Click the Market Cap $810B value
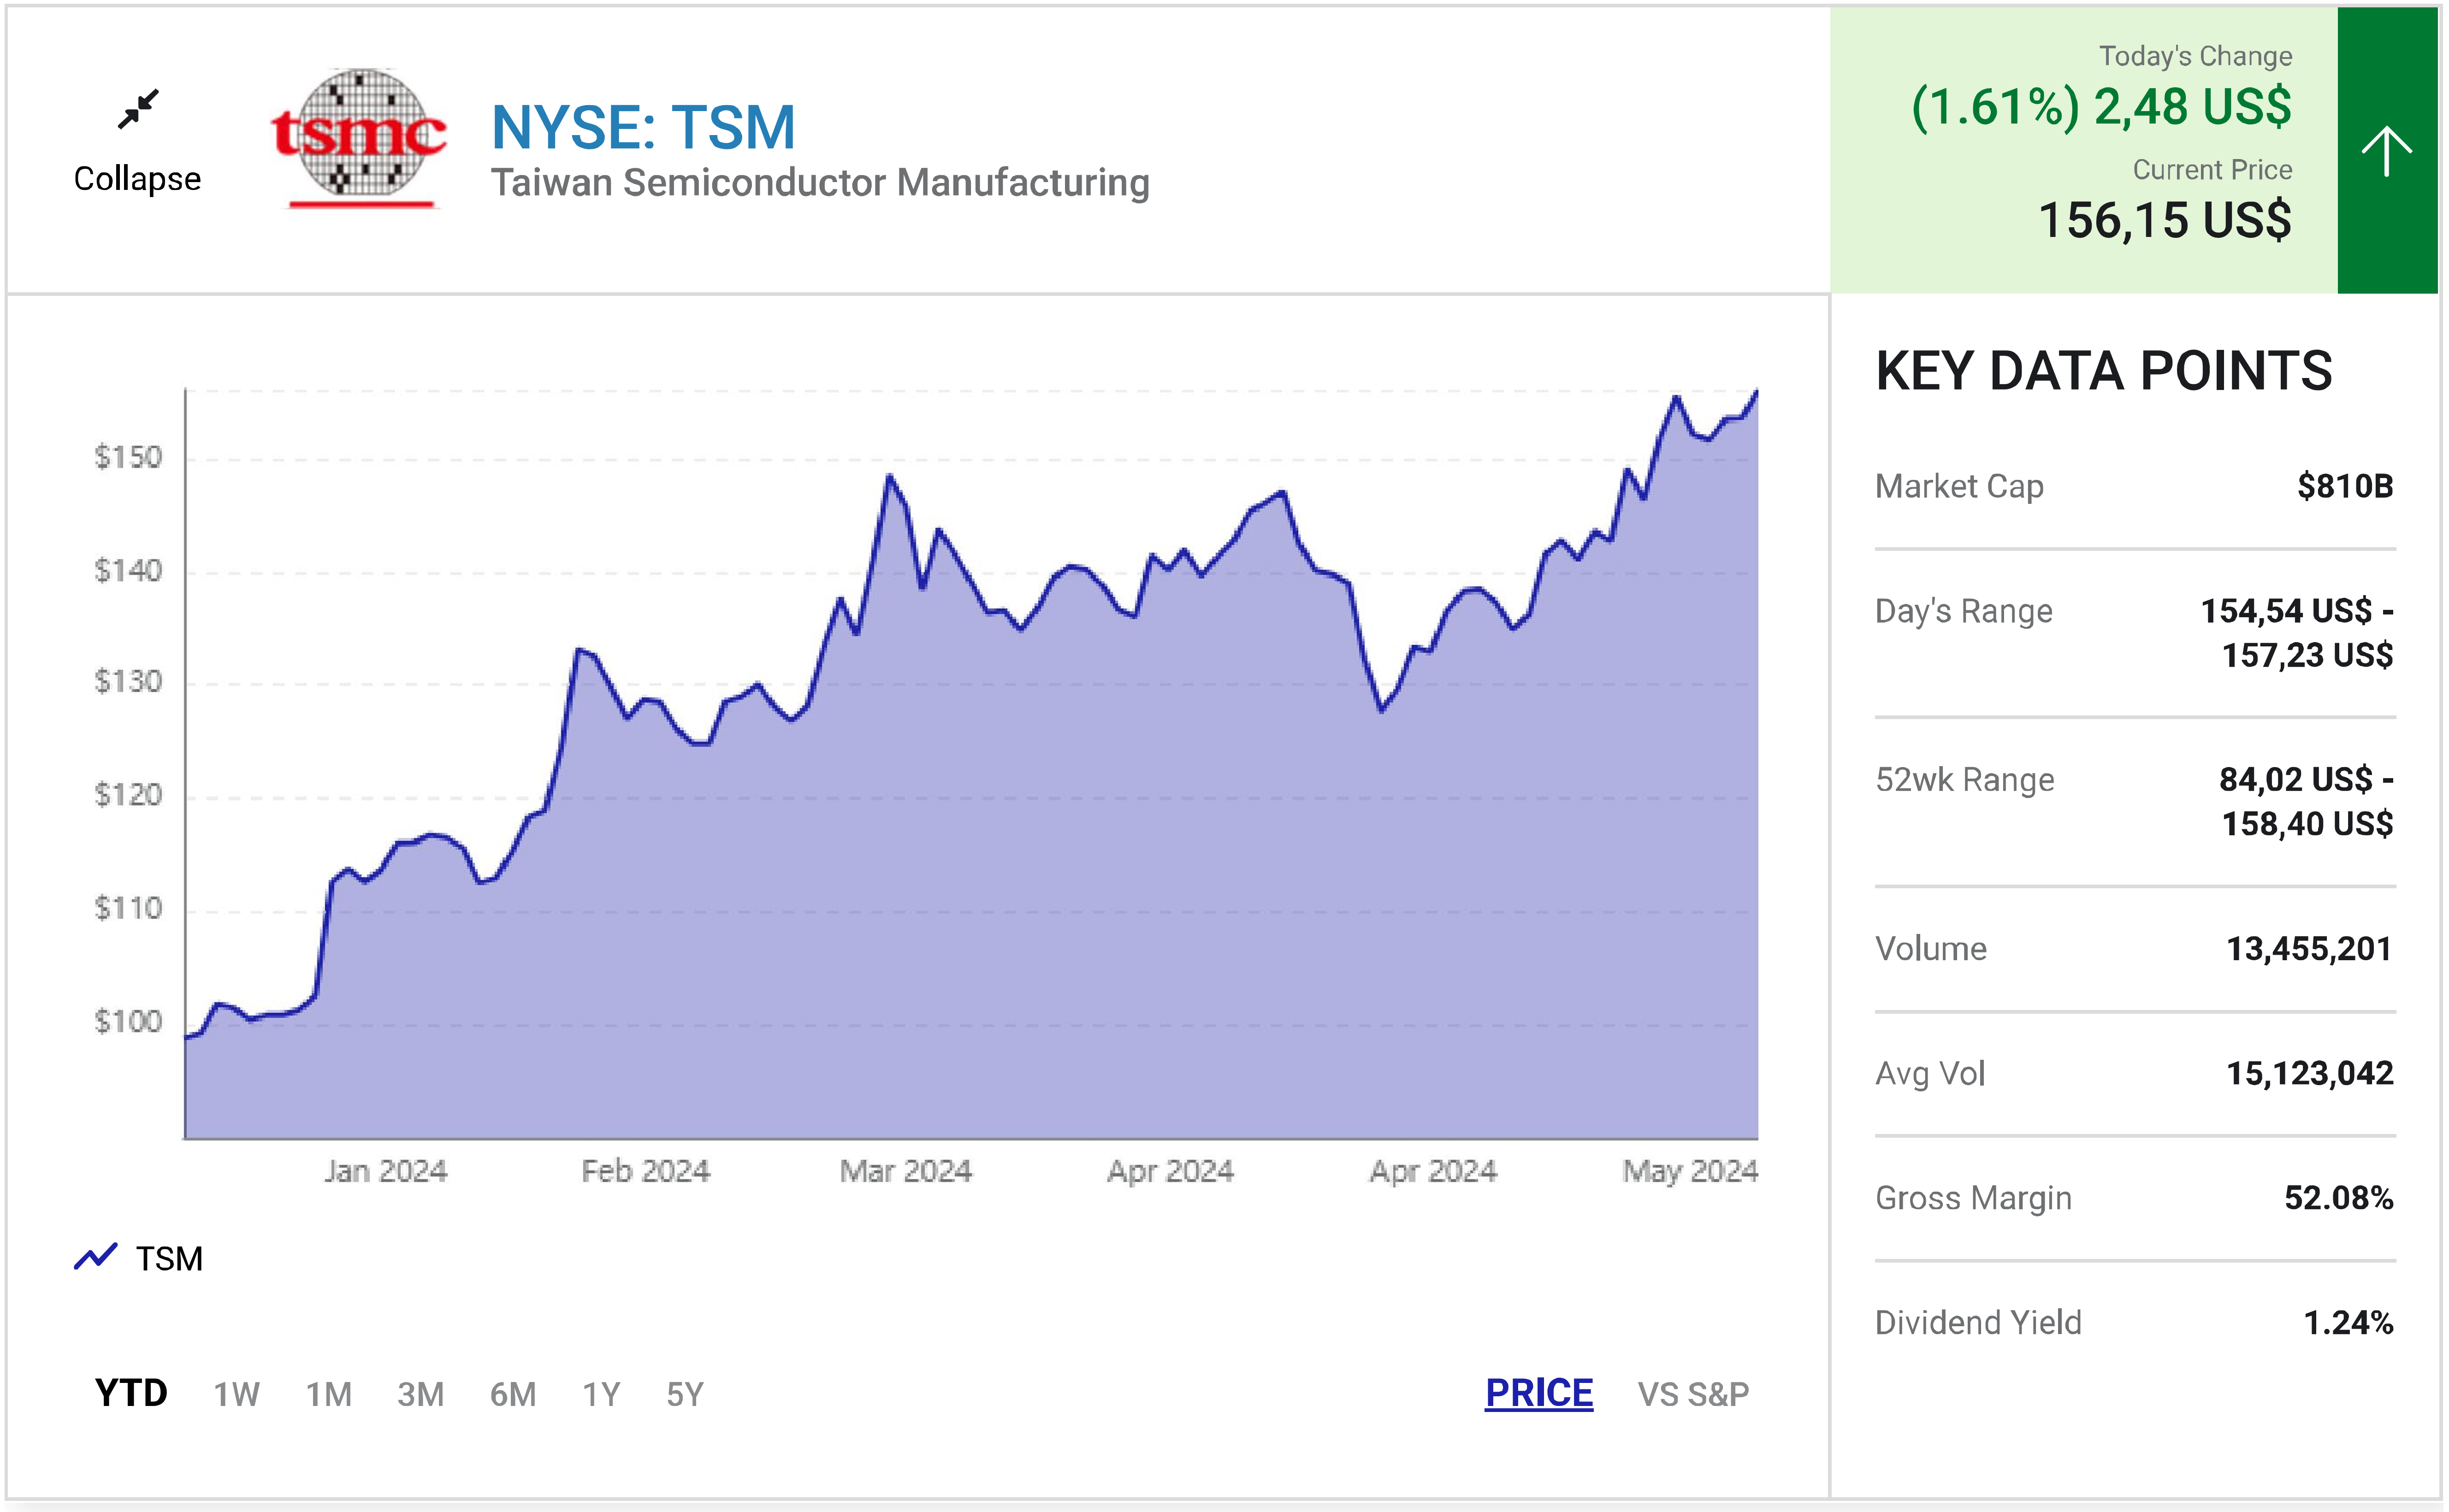 pyautogui.click(x=2344, y=486)
